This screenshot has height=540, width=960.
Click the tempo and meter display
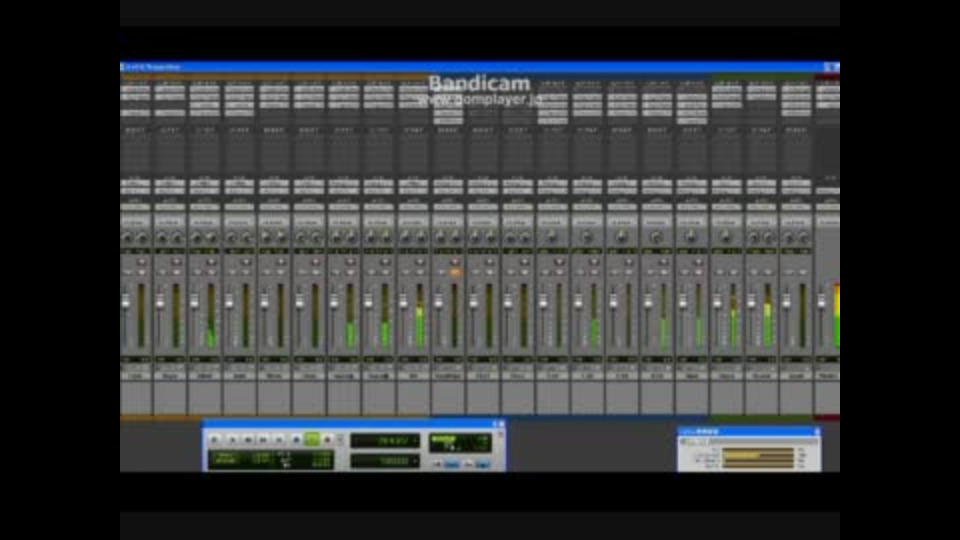click(460, 442)
